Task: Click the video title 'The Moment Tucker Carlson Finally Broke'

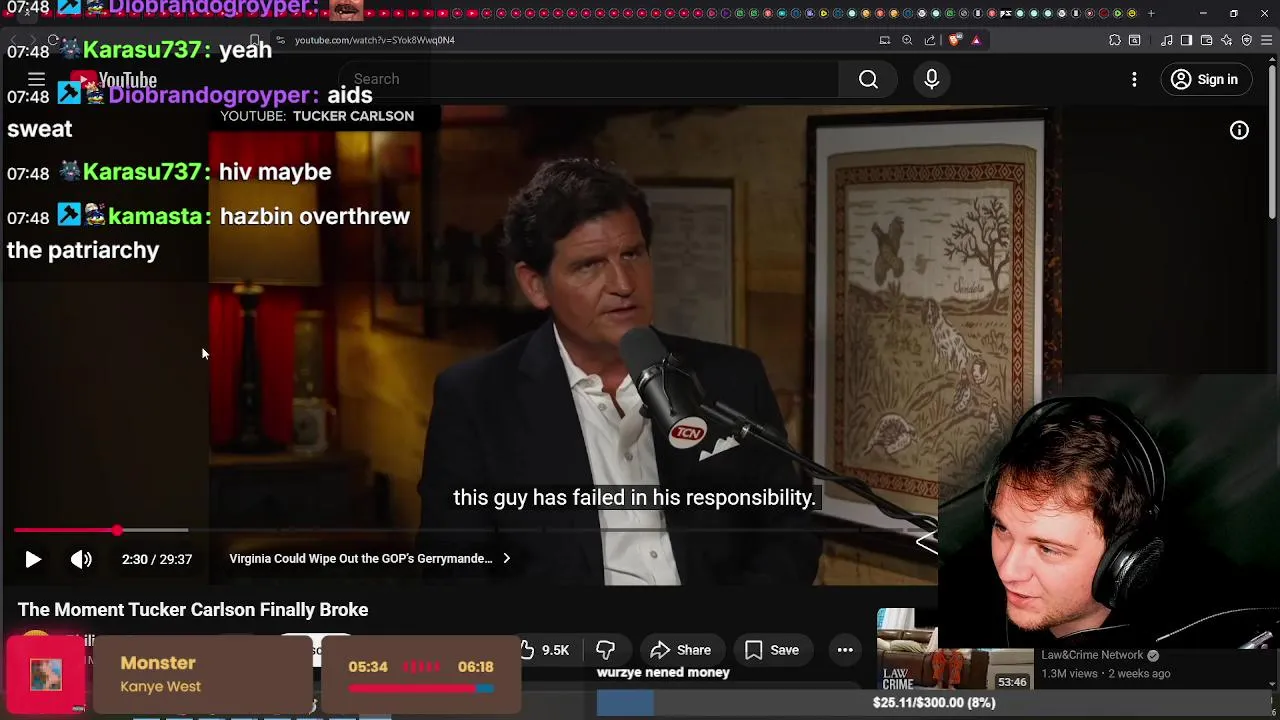Action: (193, 610)
